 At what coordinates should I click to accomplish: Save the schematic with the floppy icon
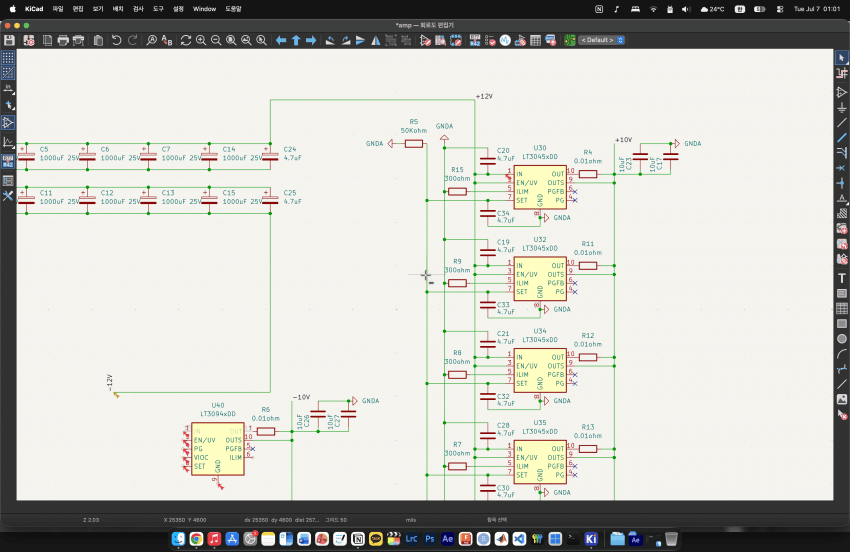[x=9, y=40]
